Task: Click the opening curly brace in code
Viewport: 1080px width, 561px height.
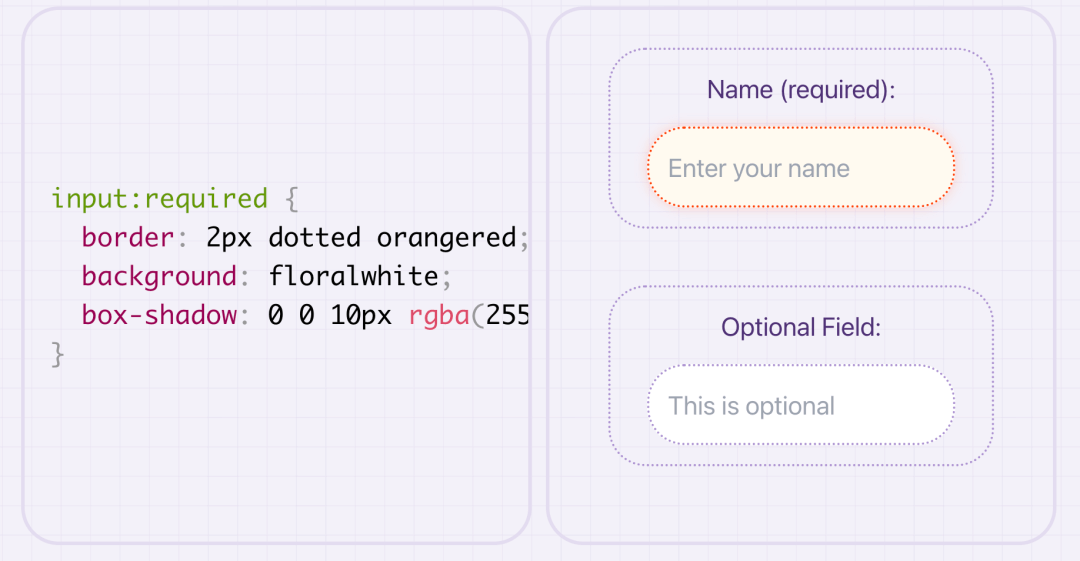Action: coord(292,198)
